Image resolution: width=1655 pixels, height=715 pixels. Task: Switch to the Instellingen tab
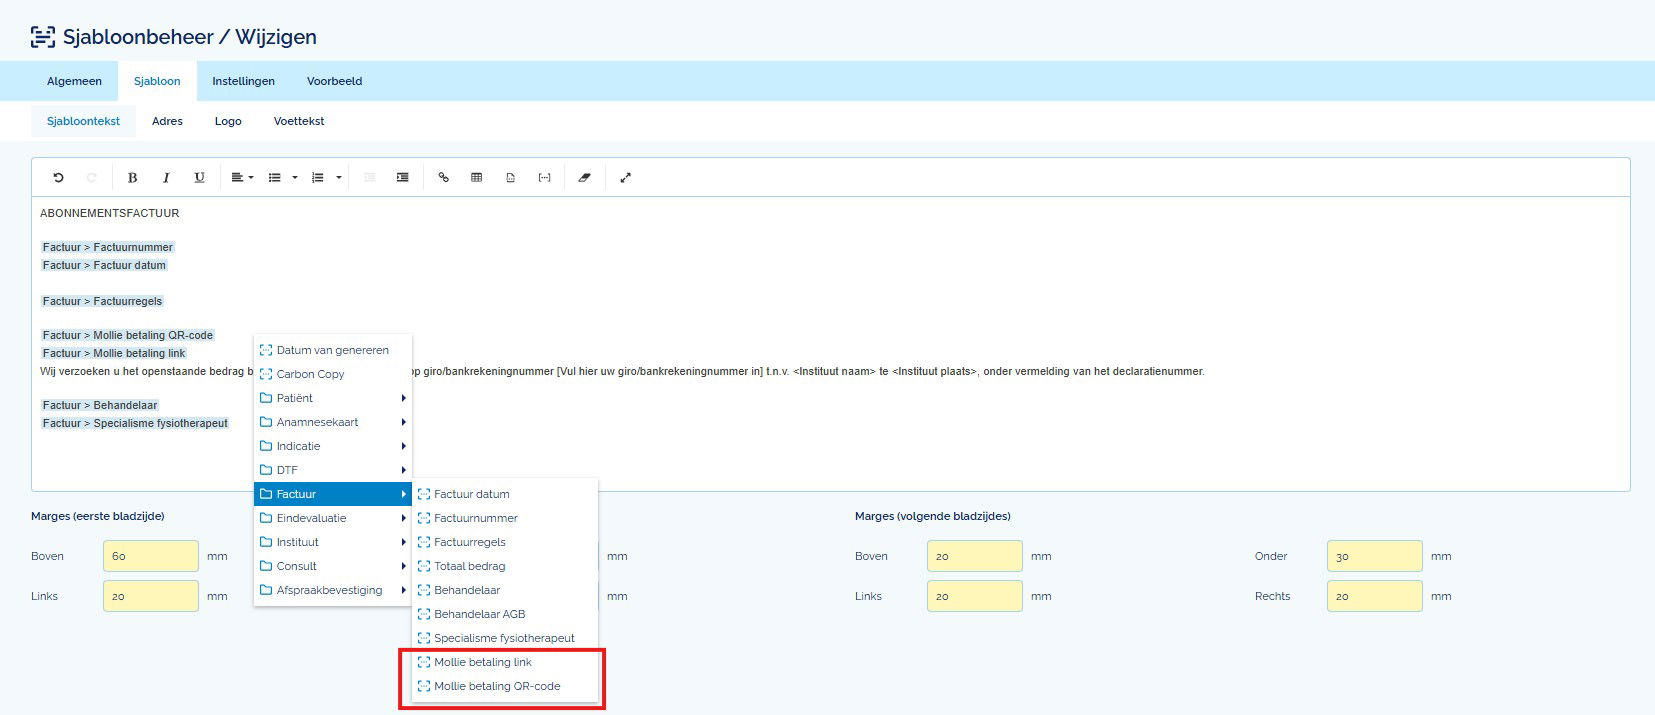[x=243, y=81]
